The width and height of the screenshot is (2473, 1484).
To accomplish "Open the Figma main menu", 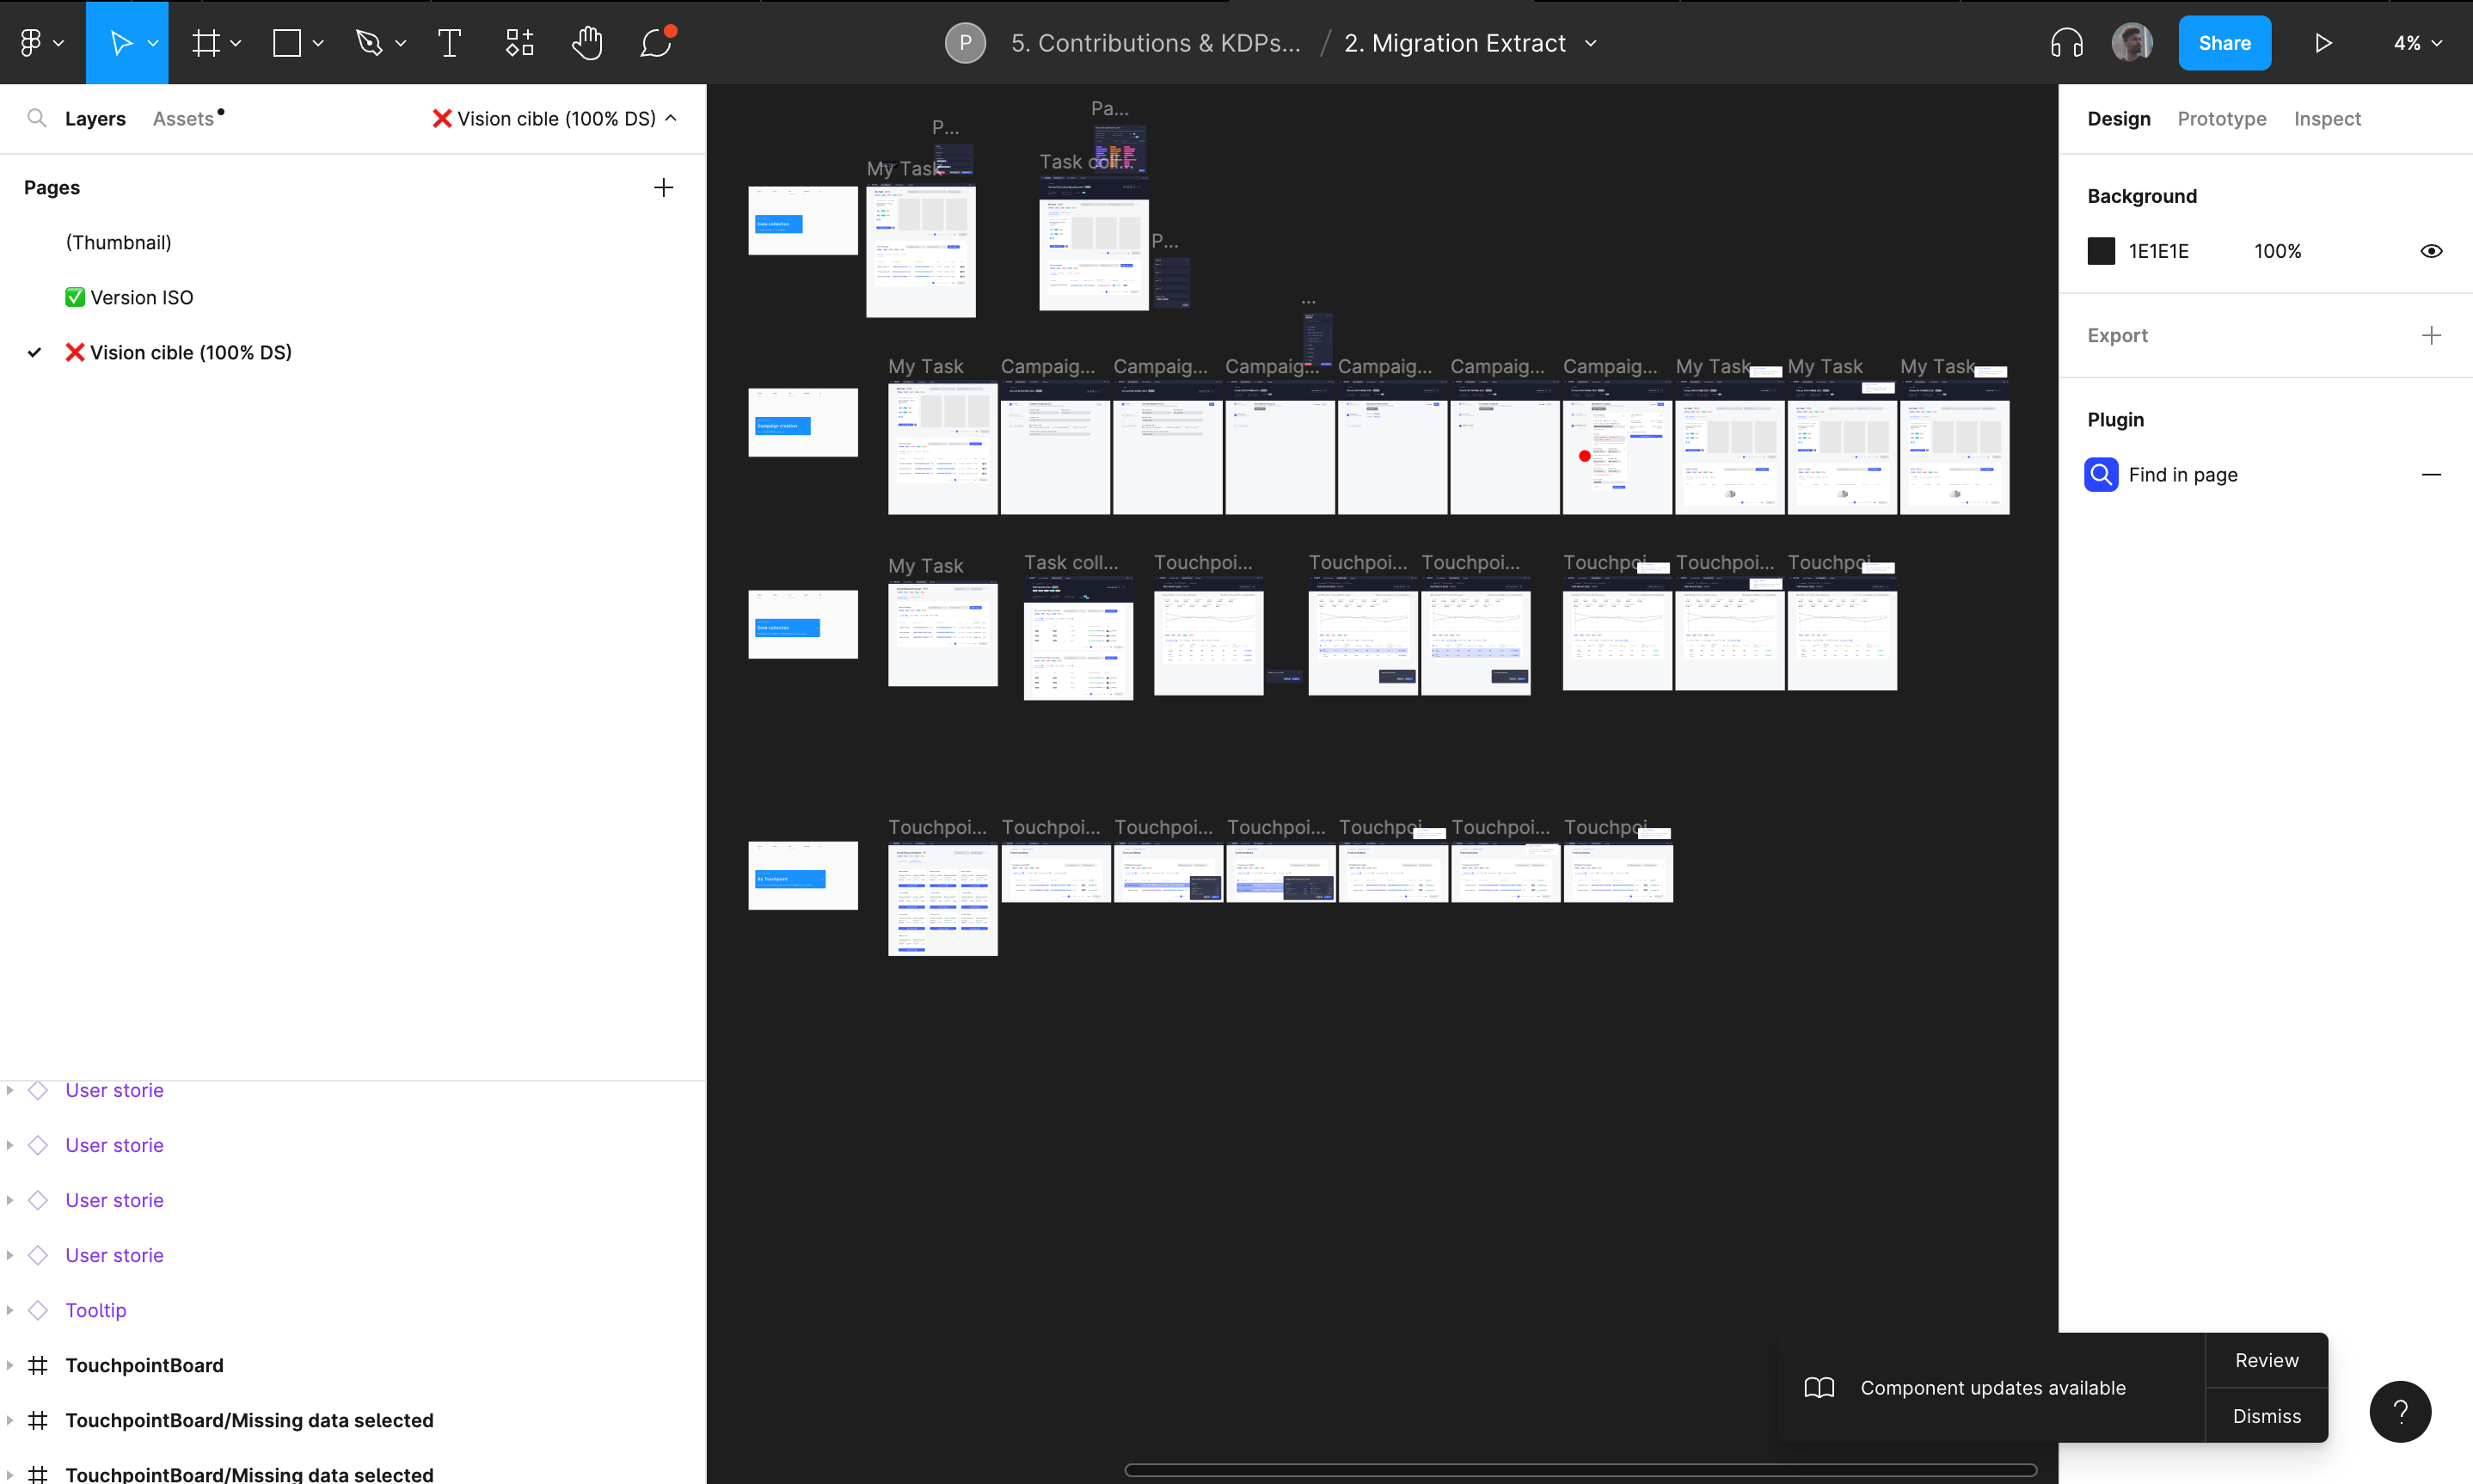I will pos(32,43).
